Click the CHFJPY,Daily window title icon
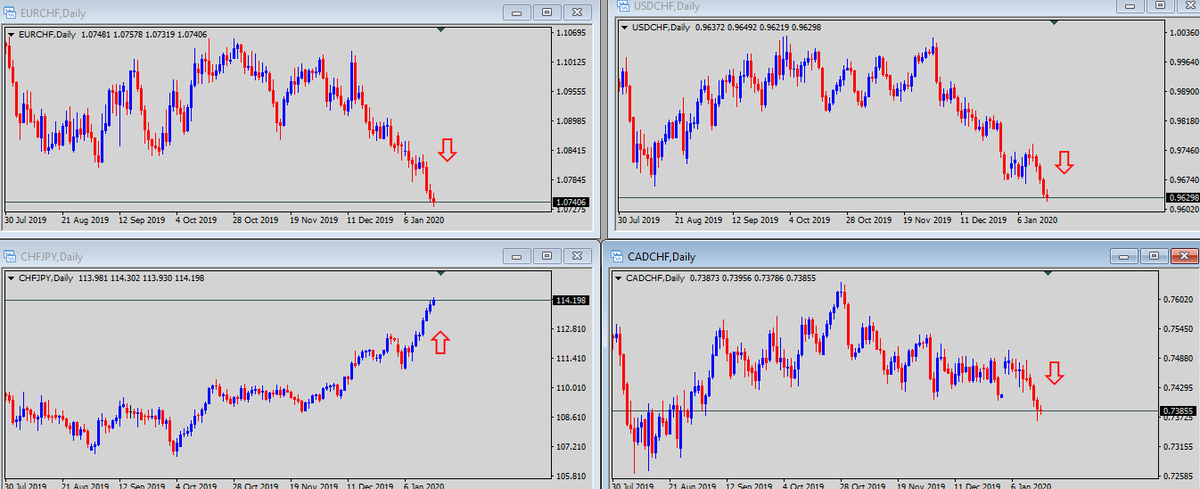 12,256
